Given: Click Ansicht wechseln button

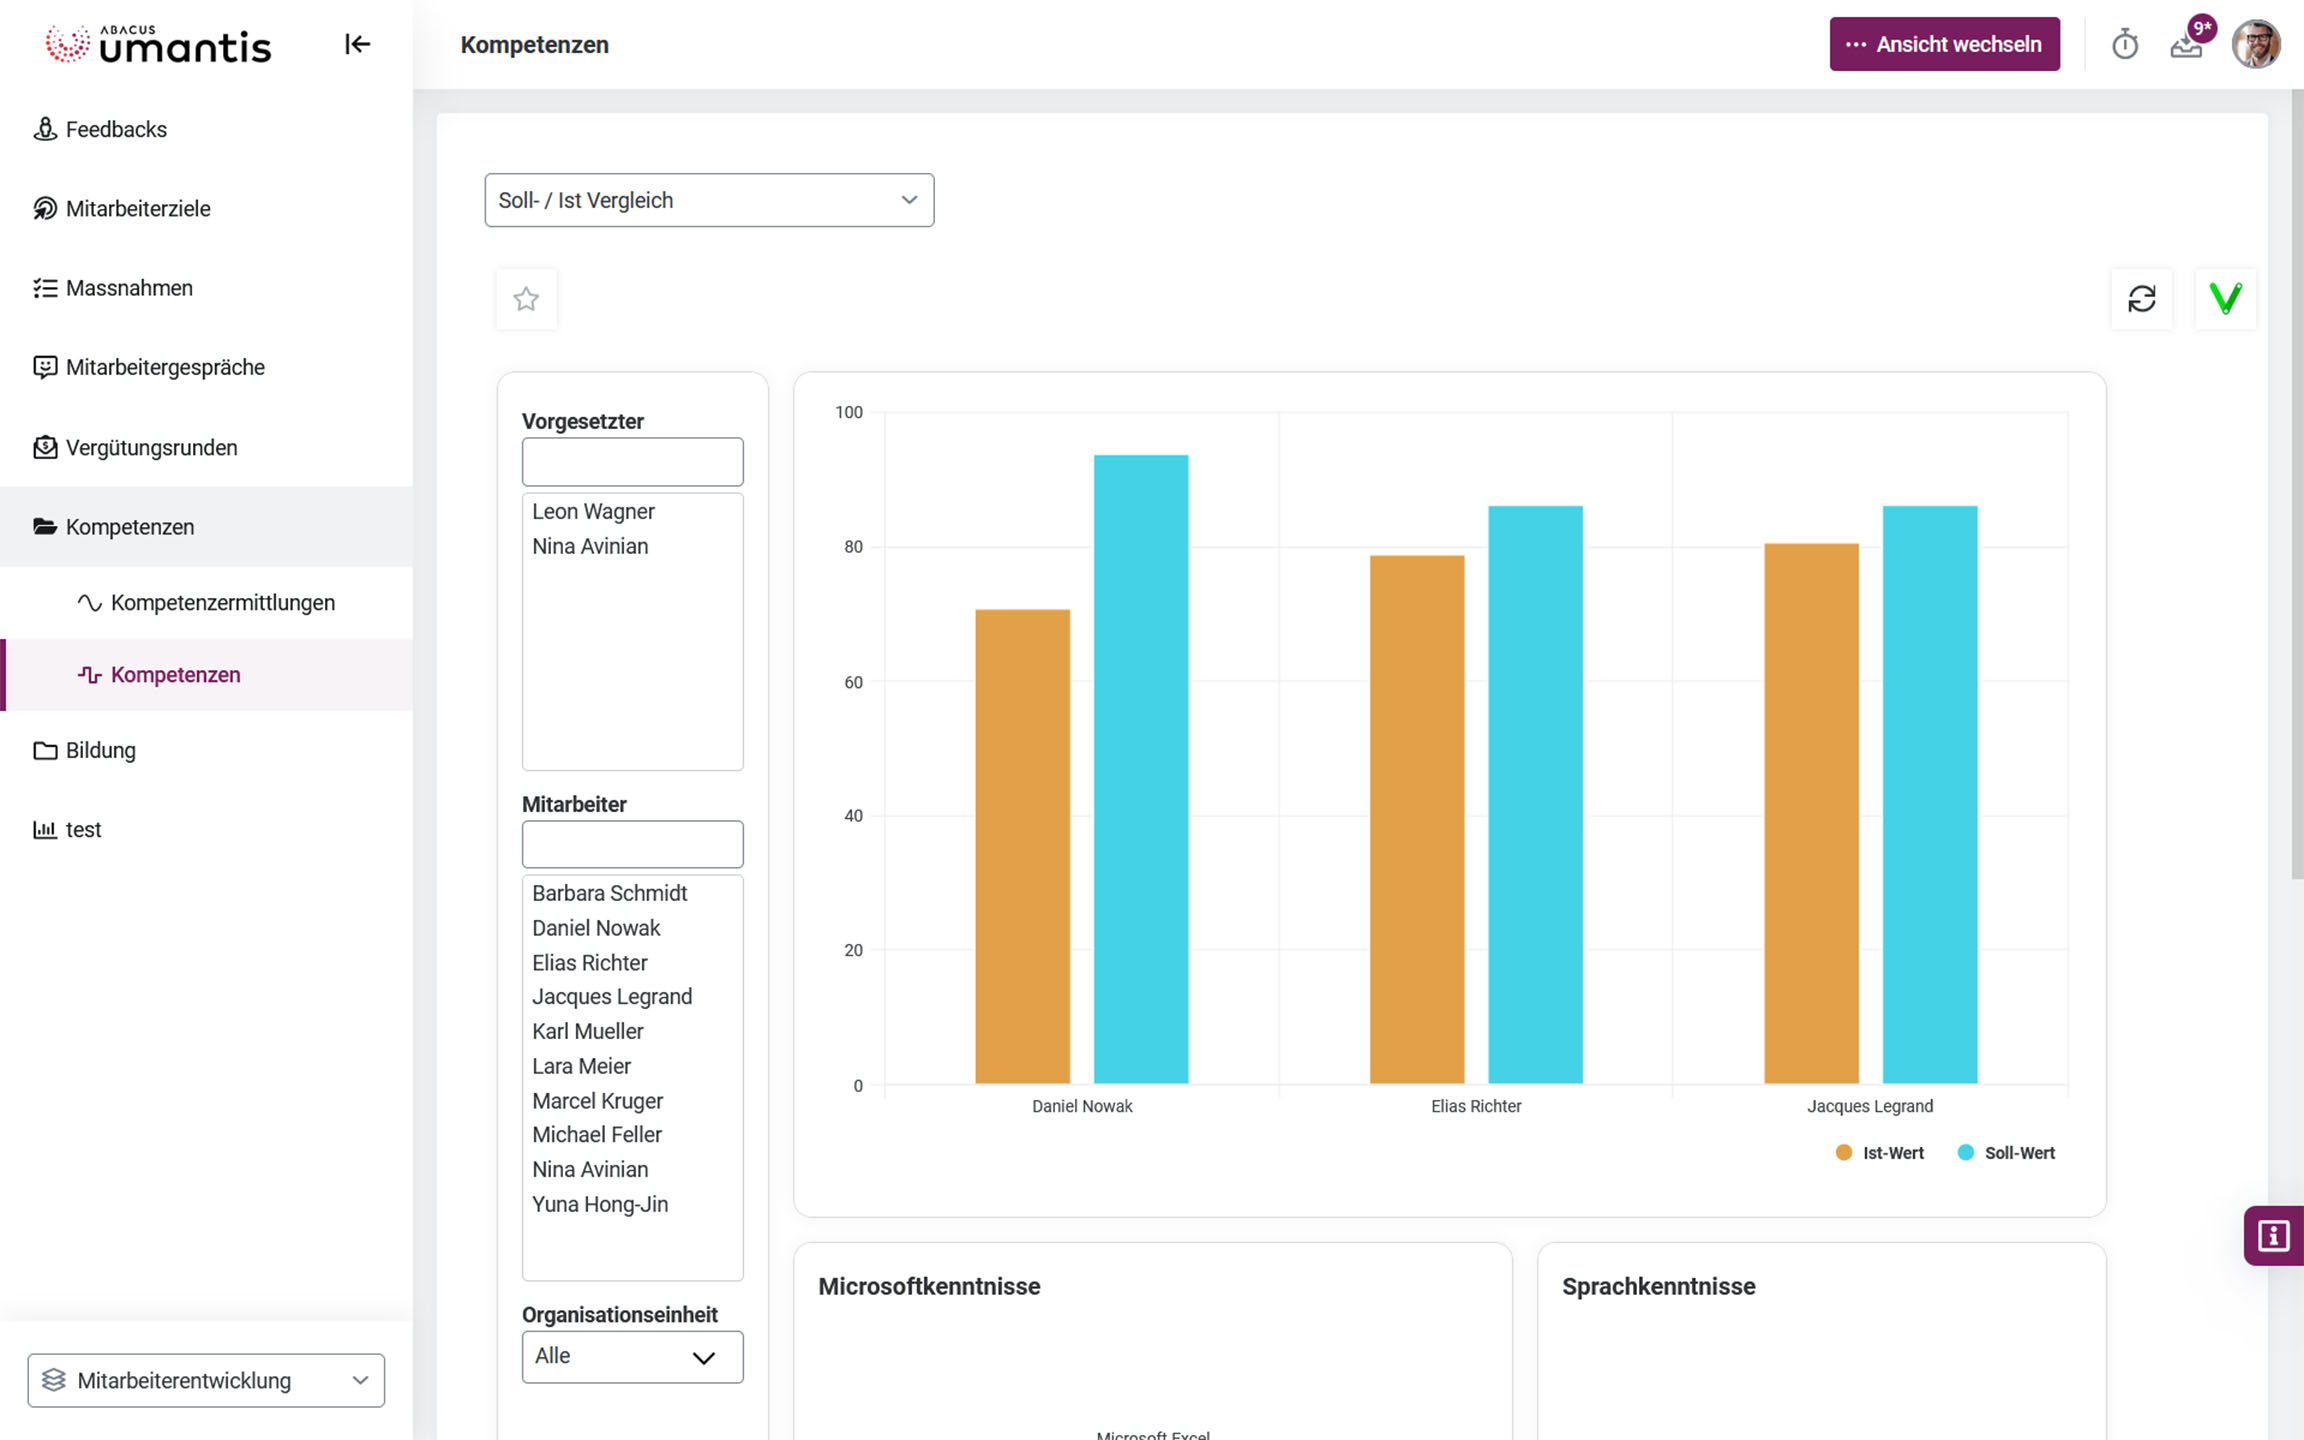Looking at the screenshot, I should pyautogui.click(x=1944, y=44).
